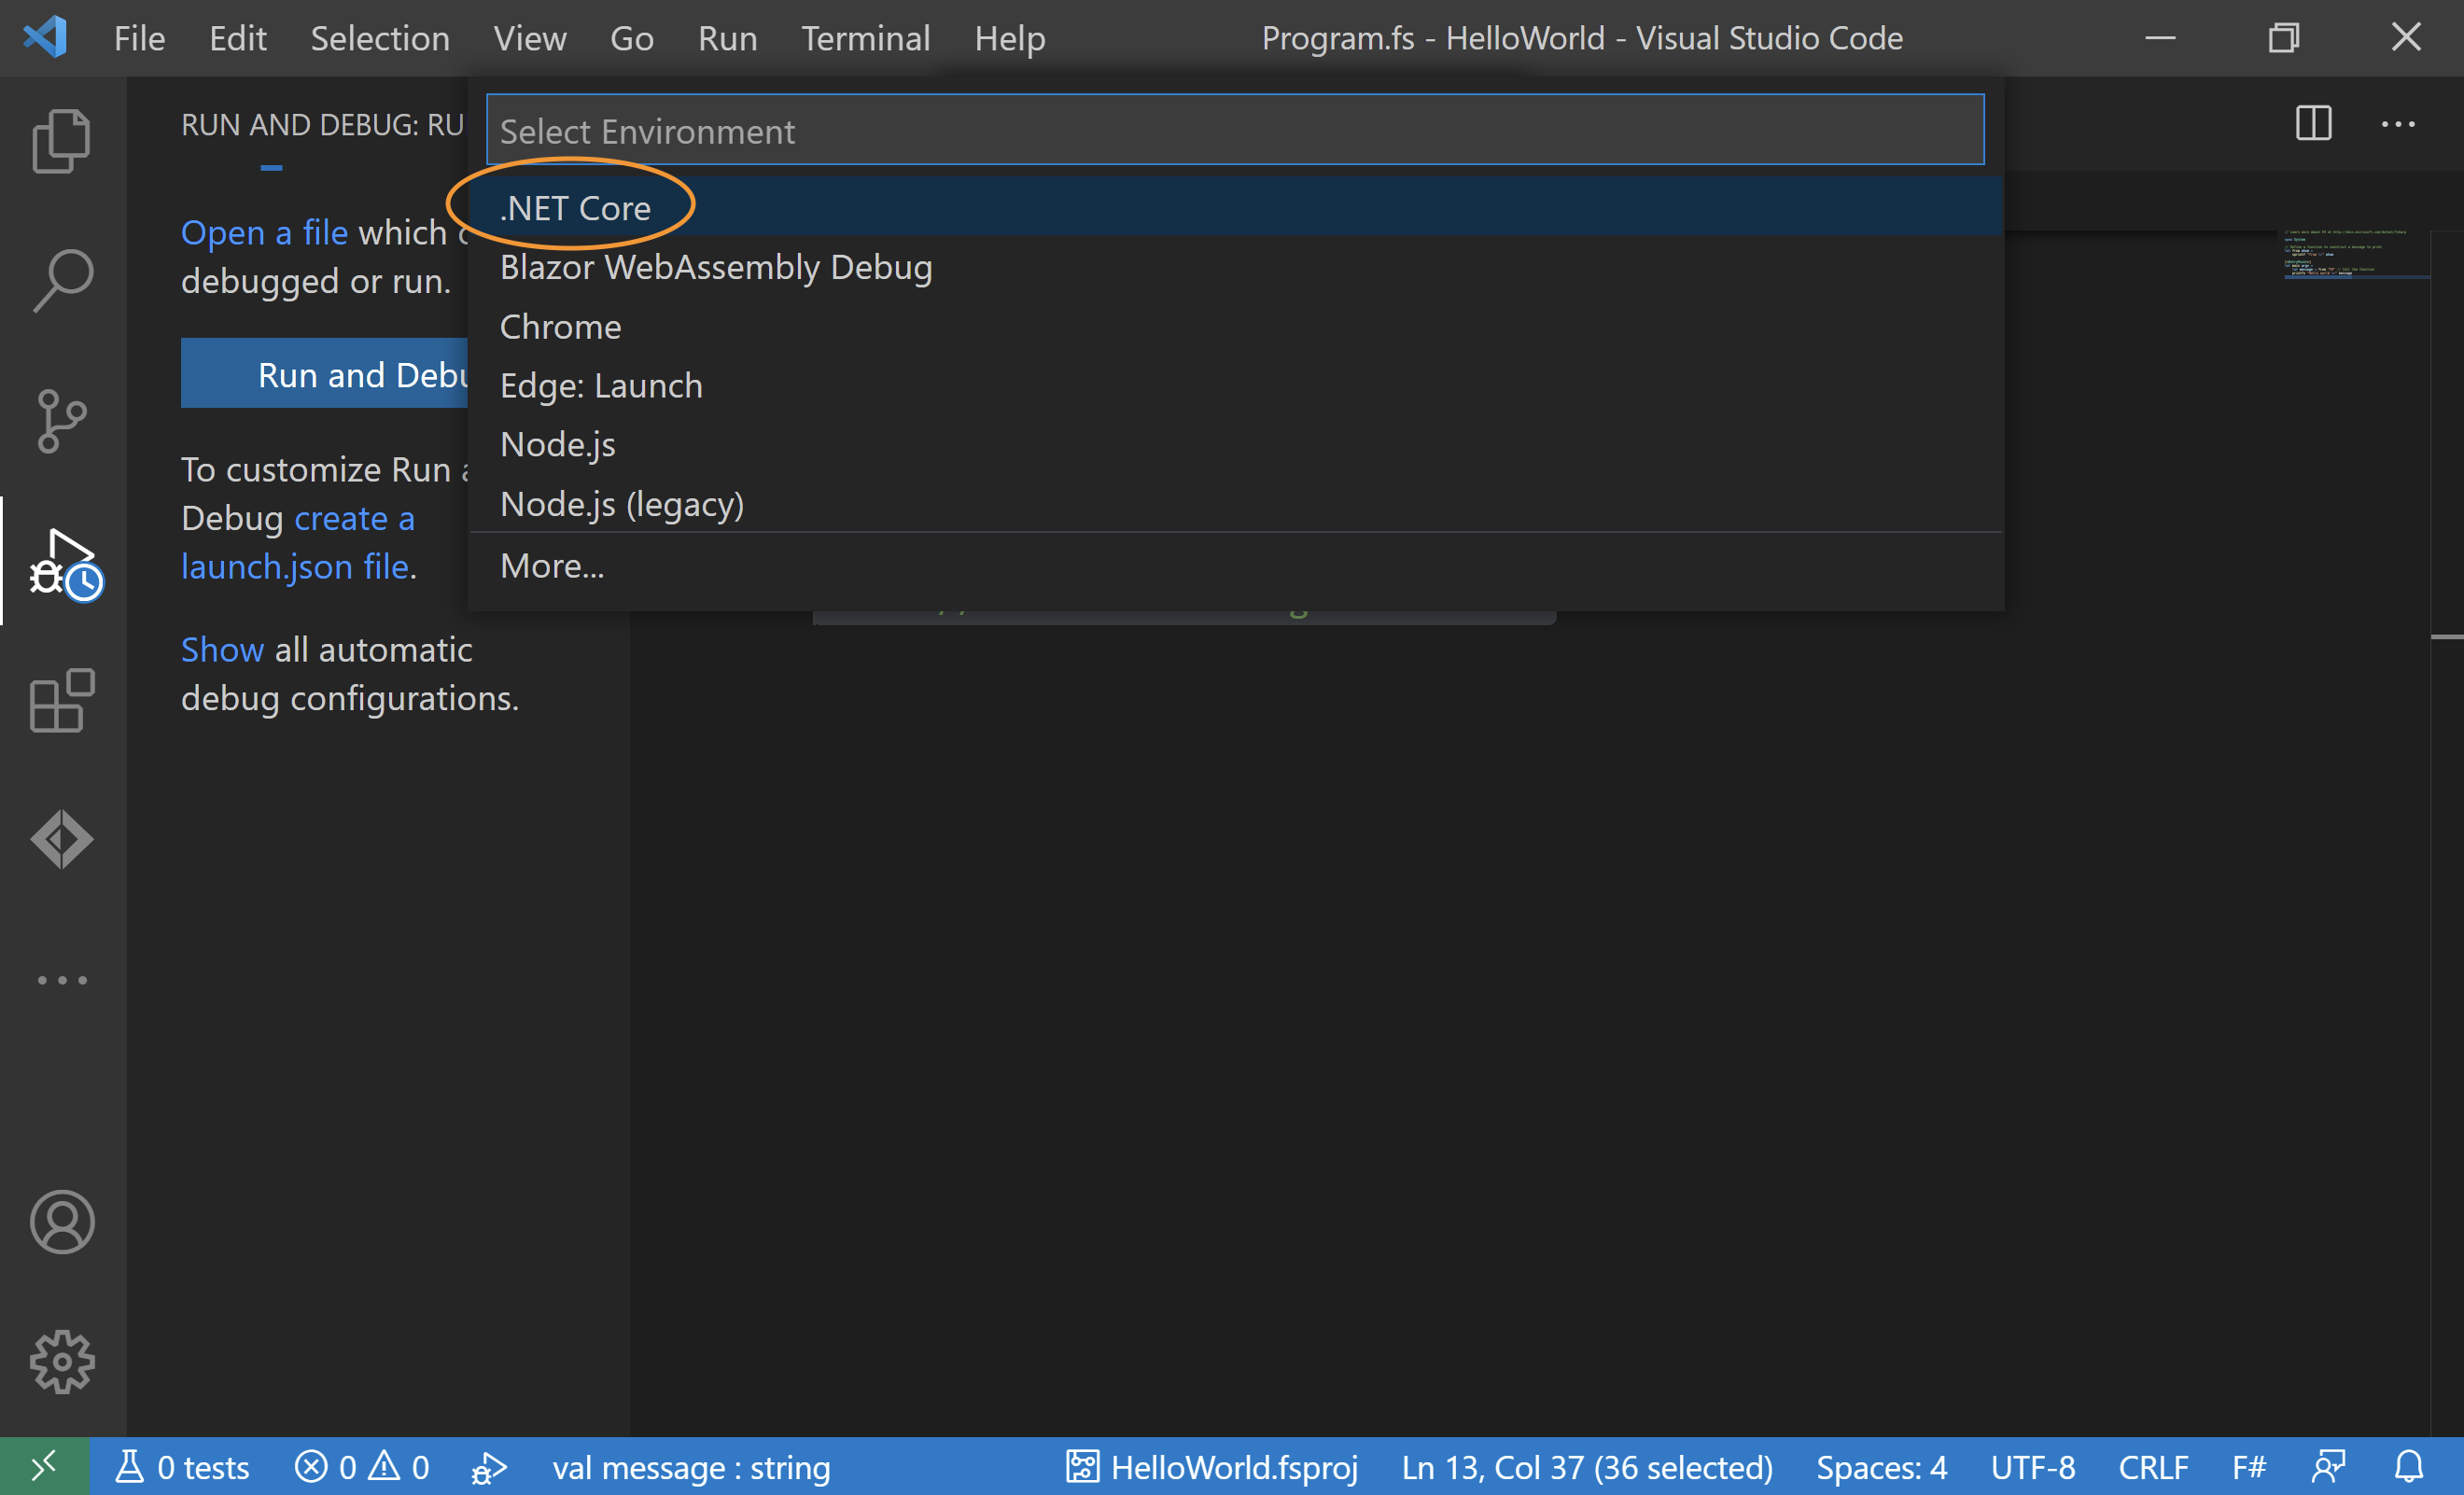Click the Accounts icon in activity bar
Screen dimensions: 2464x1495
(x=62, y=1221)
